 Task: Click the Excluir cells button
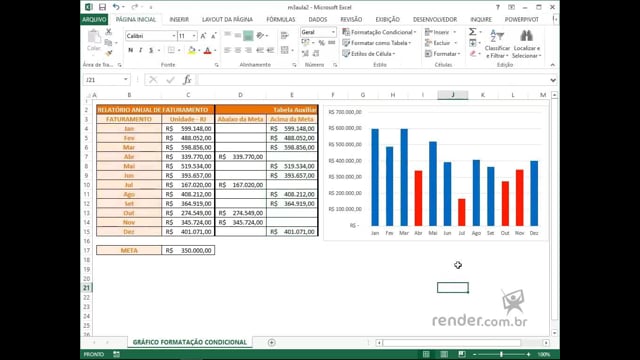click(x=441, y=42)
